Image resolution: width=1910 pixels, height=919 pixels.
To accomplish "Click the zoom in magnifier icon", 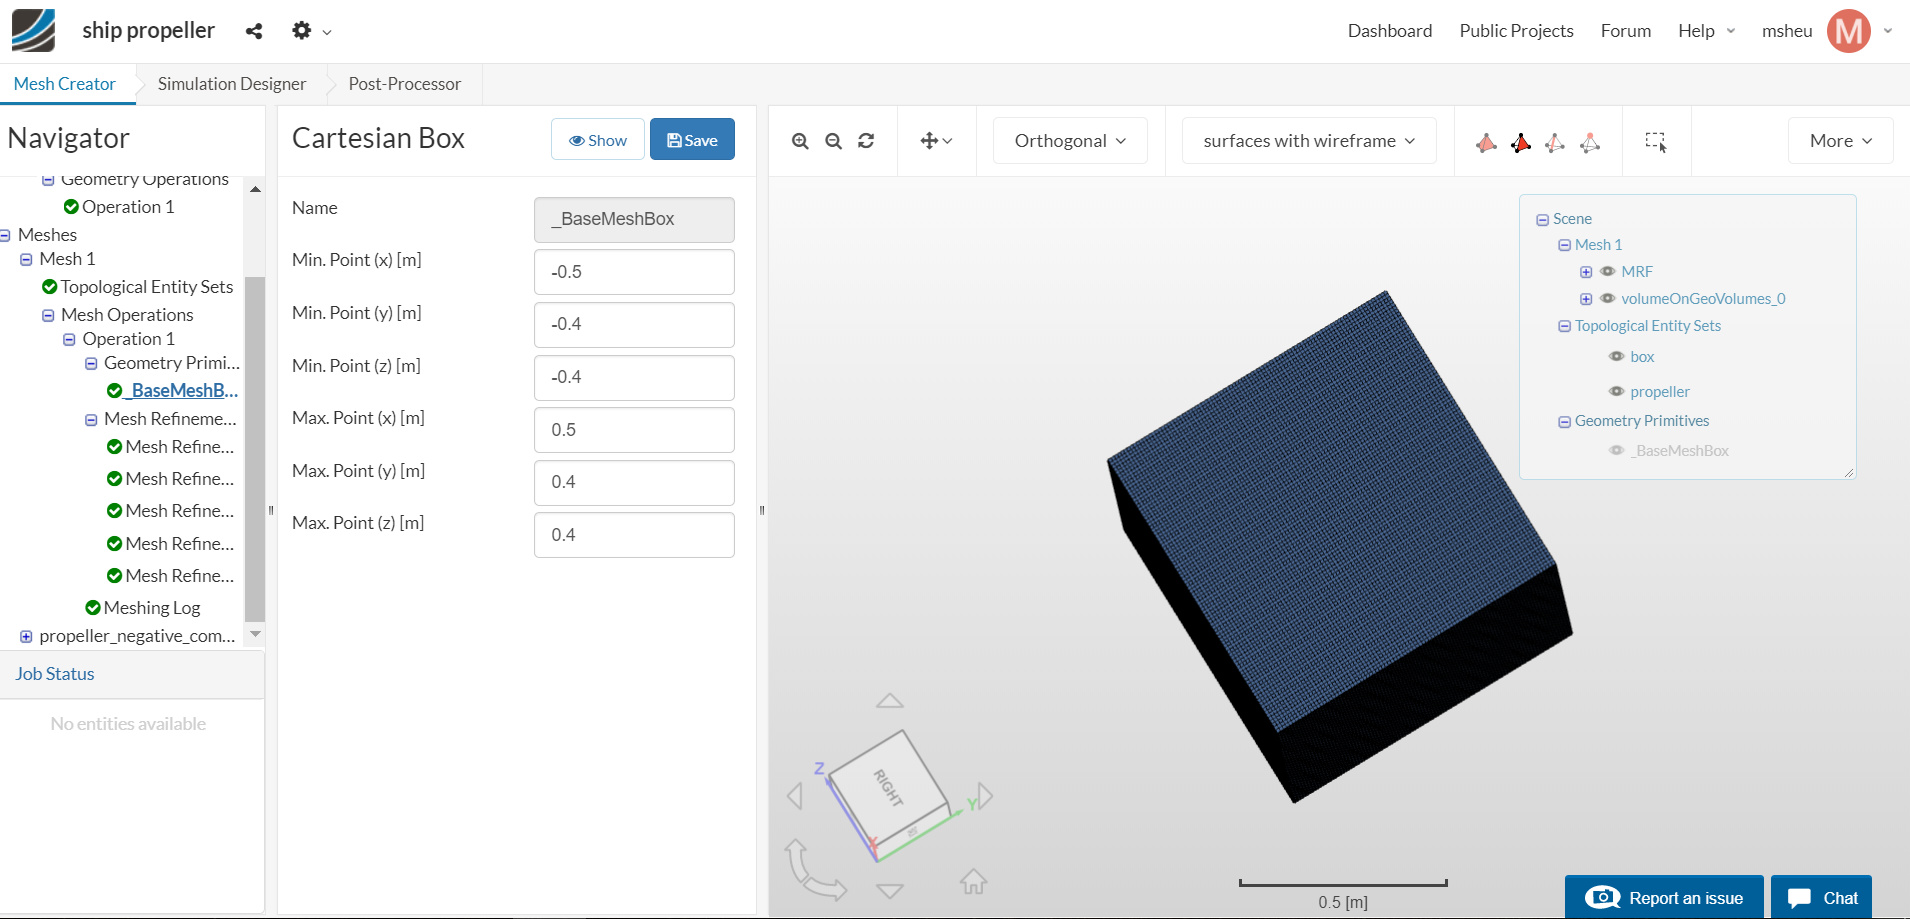I will click(800, 141).
